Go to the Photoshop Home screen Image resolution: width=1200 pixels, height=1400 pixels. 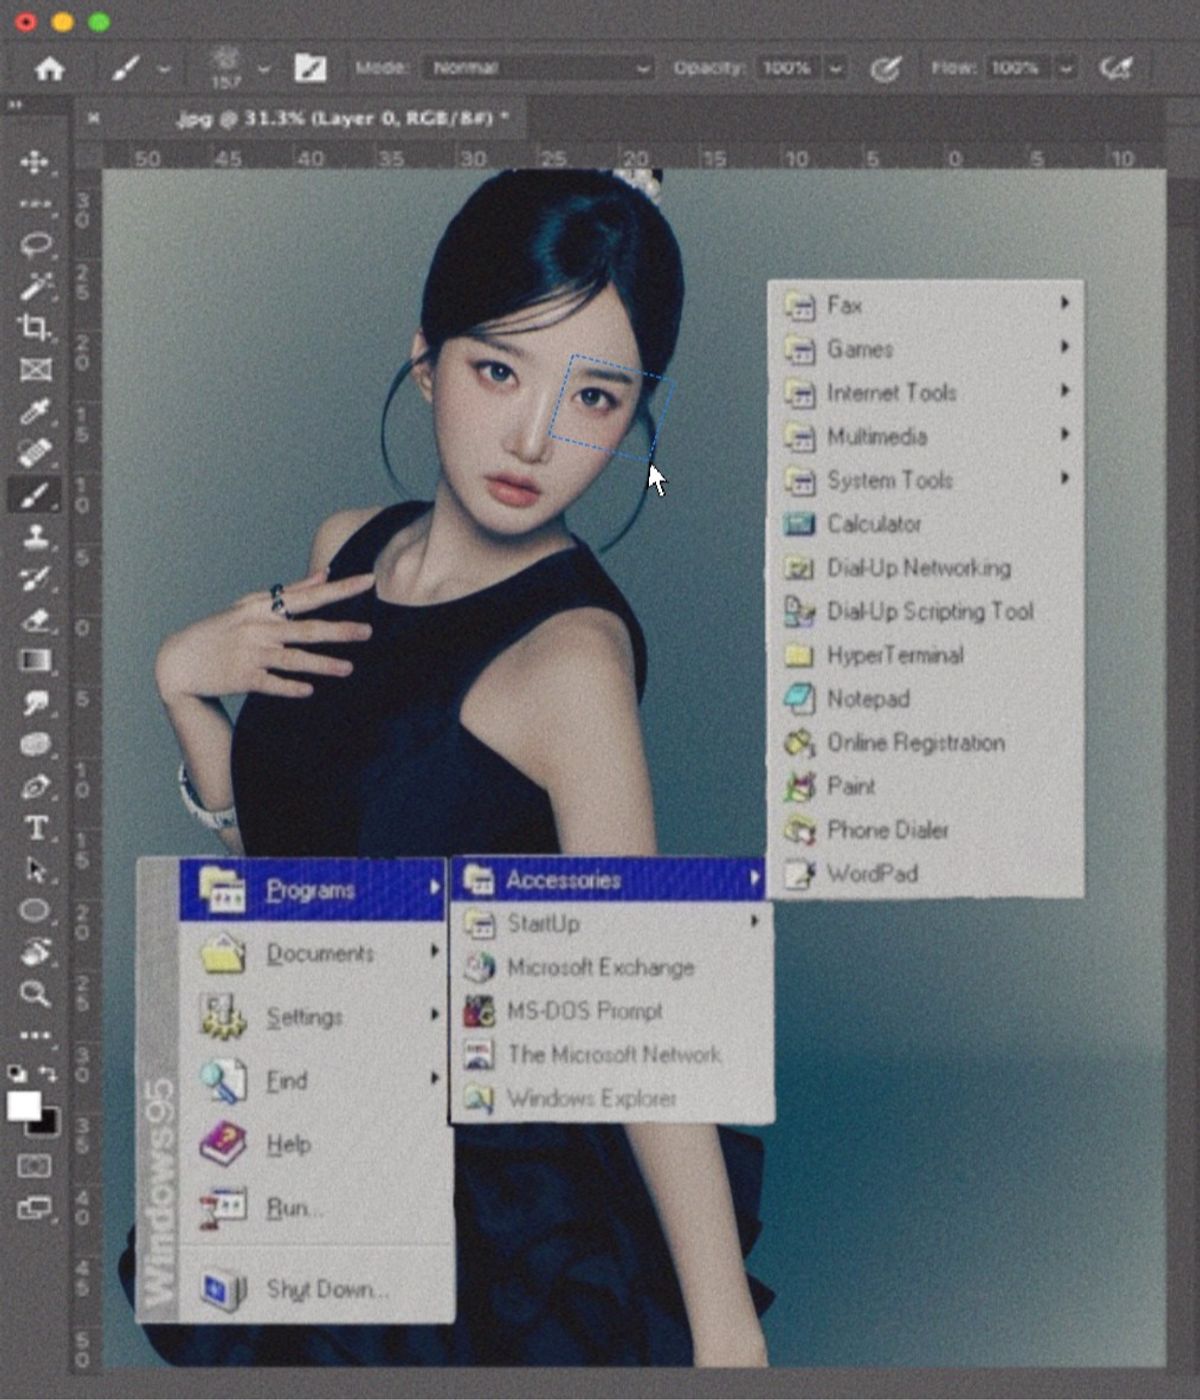[x=49, y=68]
